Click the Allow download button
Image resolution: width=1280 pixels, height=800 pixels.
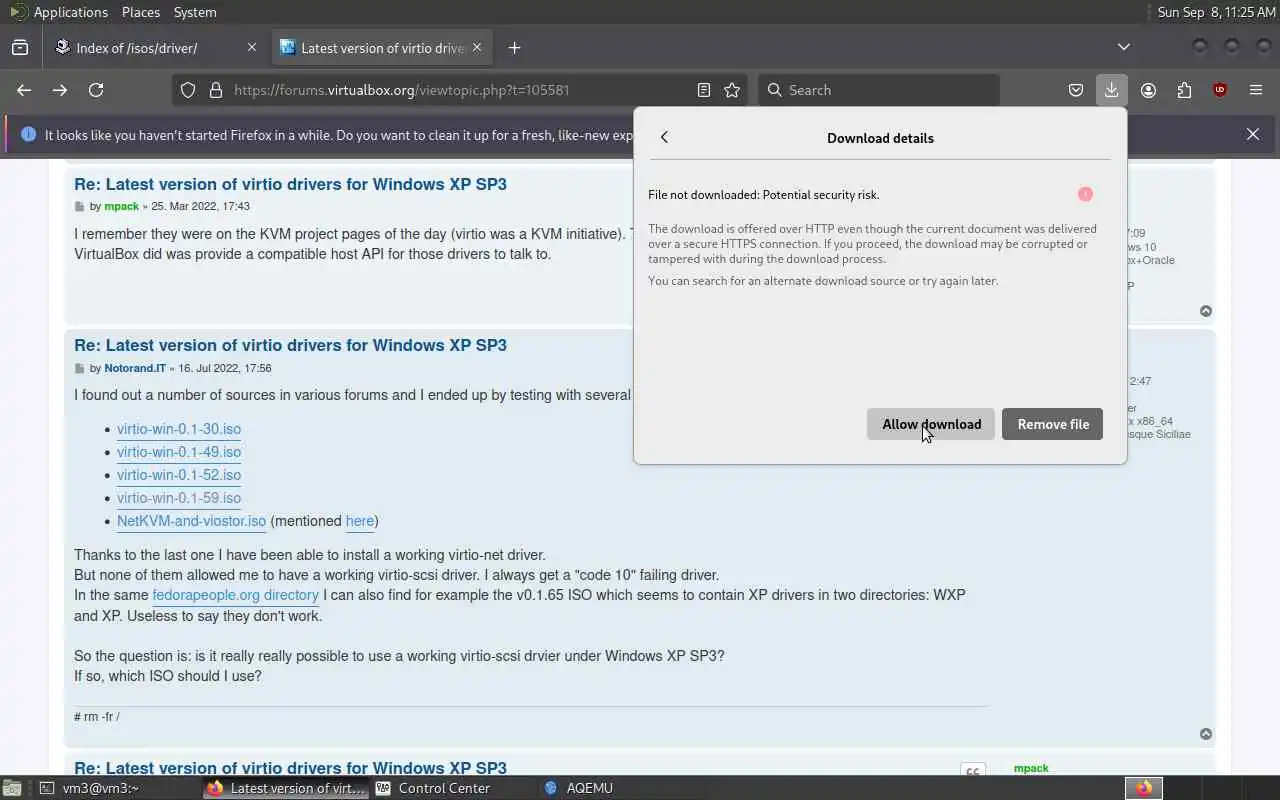pos(931,424)
